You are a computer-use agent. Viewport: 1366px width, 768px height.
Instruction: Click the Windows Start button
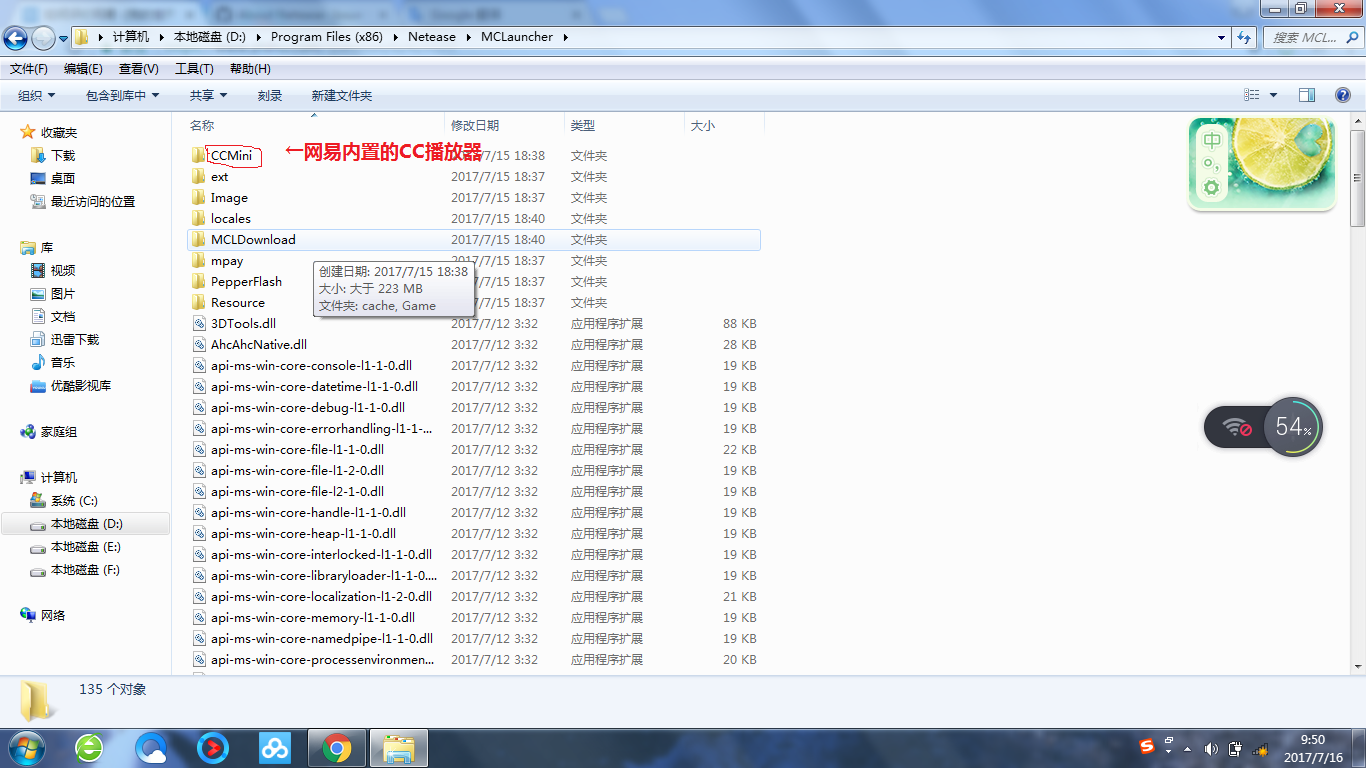click(x=25, y=748)
